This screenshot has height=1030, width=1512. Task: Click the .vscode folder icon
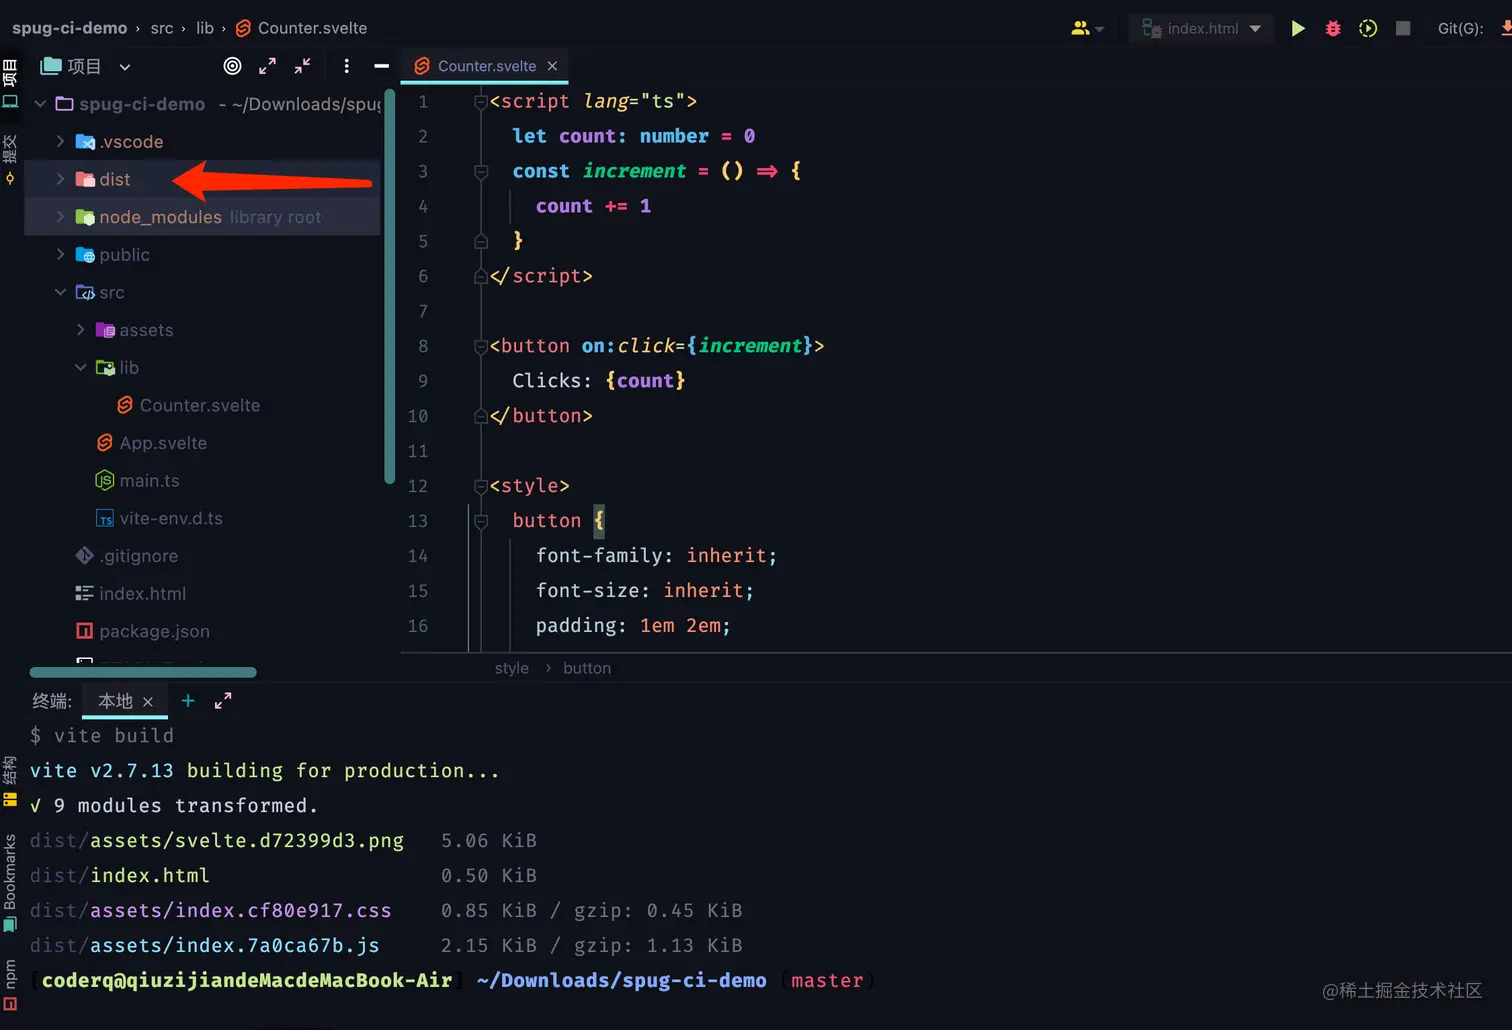(85, 142)
